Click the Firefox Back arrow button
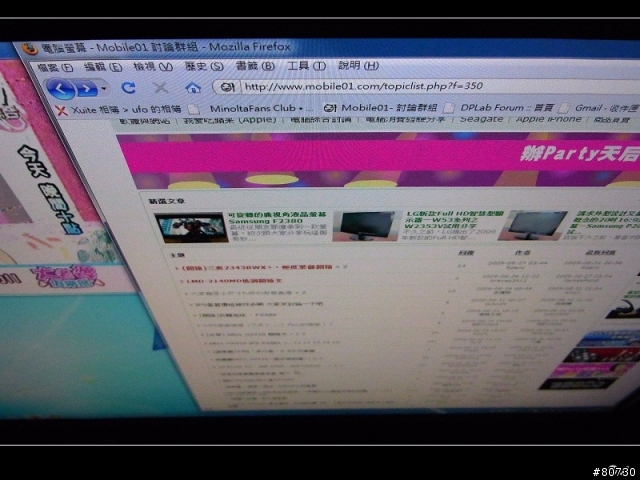640x480 pixels. point(60,89)
